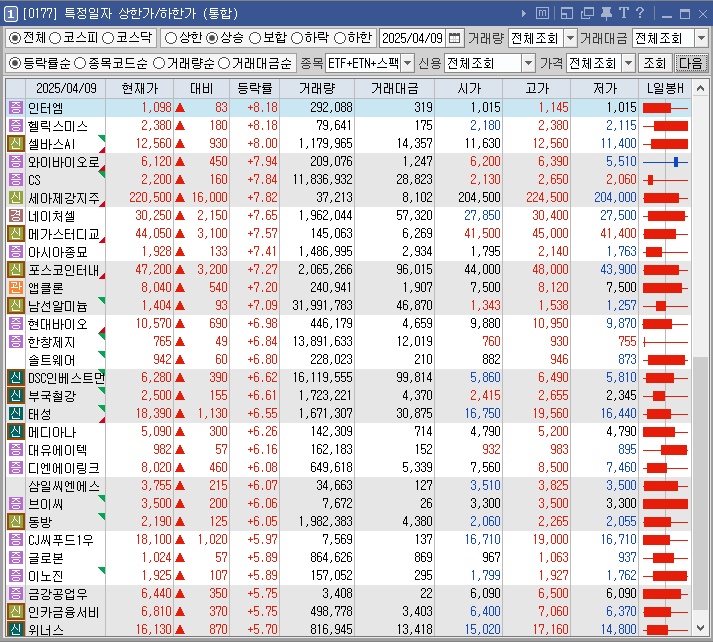Sort by the 시가 column header
This screenshot has width=713, height=642.
pyautogui.click(x=468, y=88)
